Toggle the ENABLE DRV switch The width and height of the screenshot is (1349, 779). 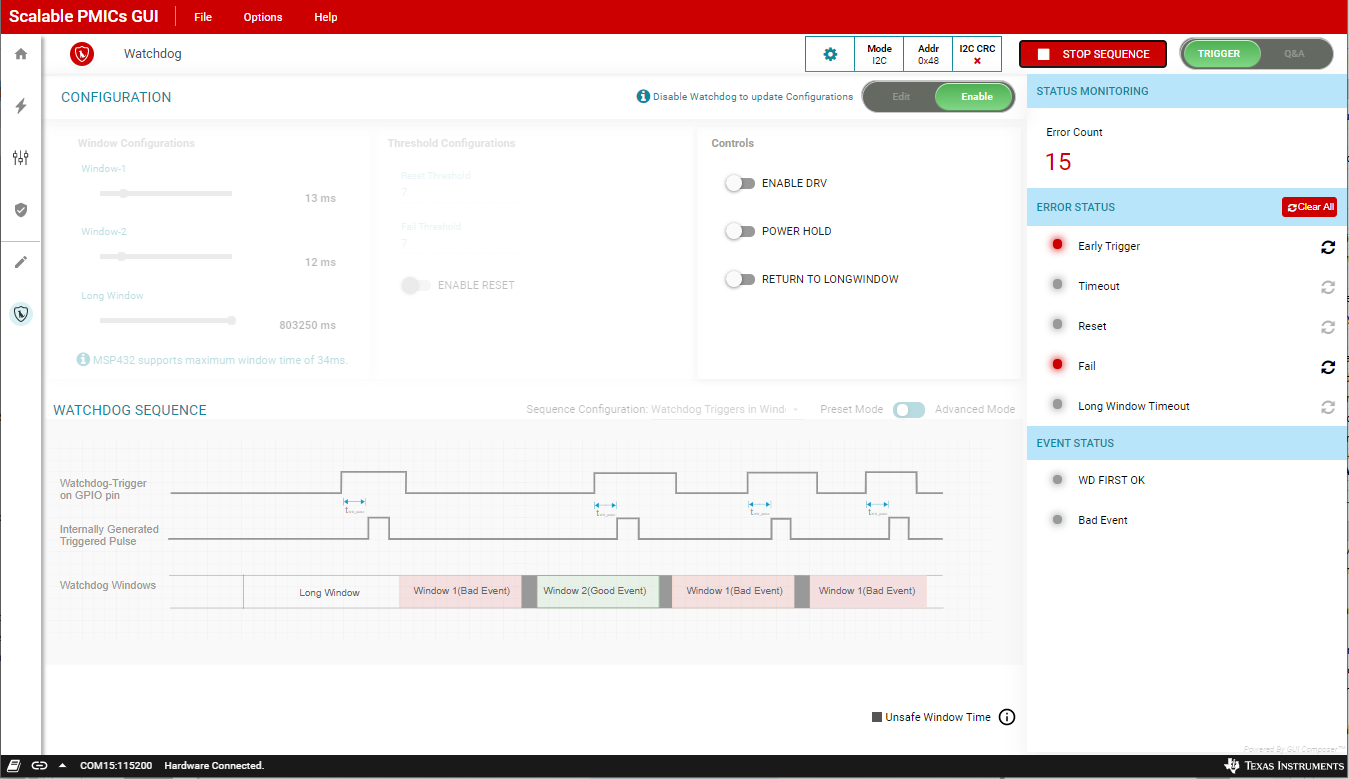pos(740,183)
